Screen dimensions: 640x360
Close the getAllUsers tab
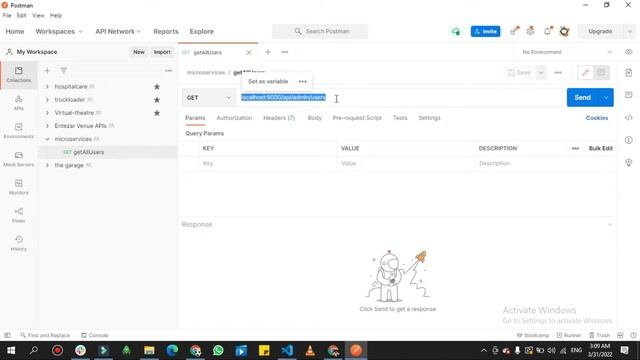tap(249, 52)
